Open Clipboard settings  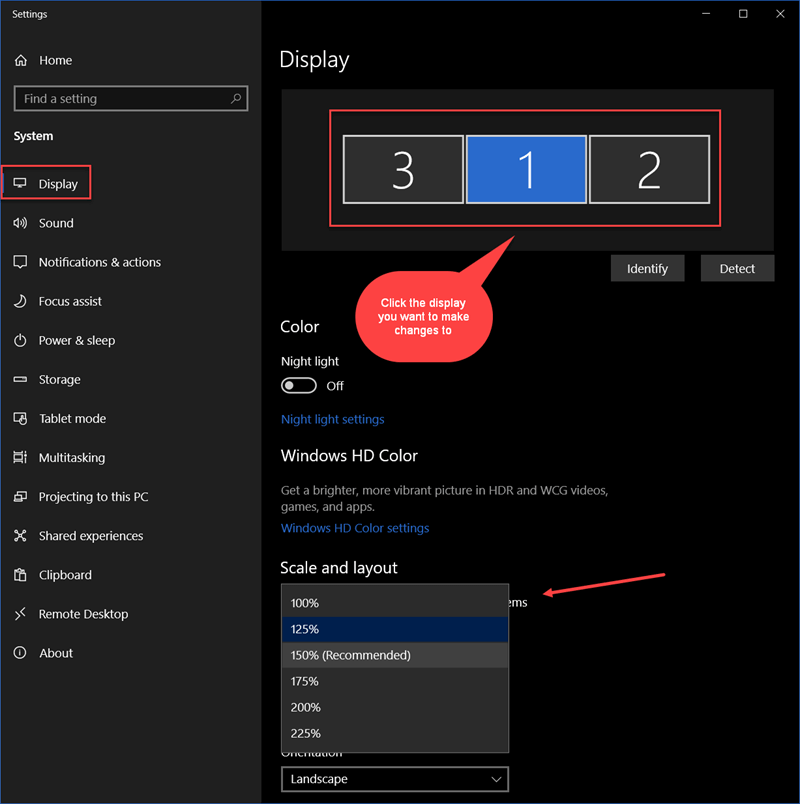tap(62, 574)
